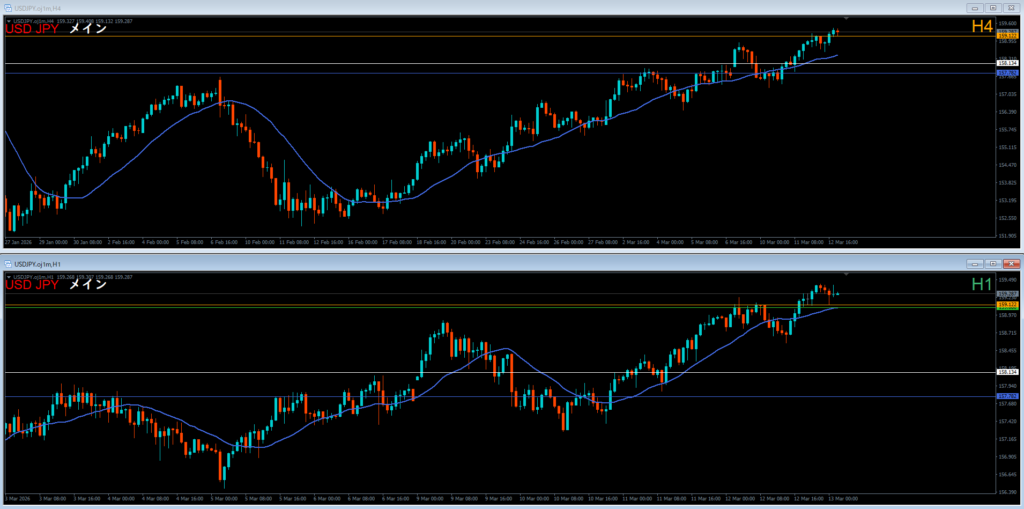Click the H1 chart window icon in title bar
The height and width of the screenshot is (509, 1024).
pyautogui.click(x=8, y=263)
